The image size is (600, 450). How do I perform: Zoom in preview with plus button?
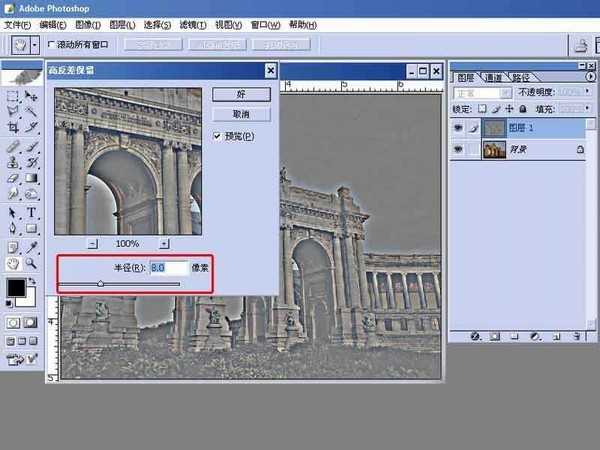[x=165, y=243]
